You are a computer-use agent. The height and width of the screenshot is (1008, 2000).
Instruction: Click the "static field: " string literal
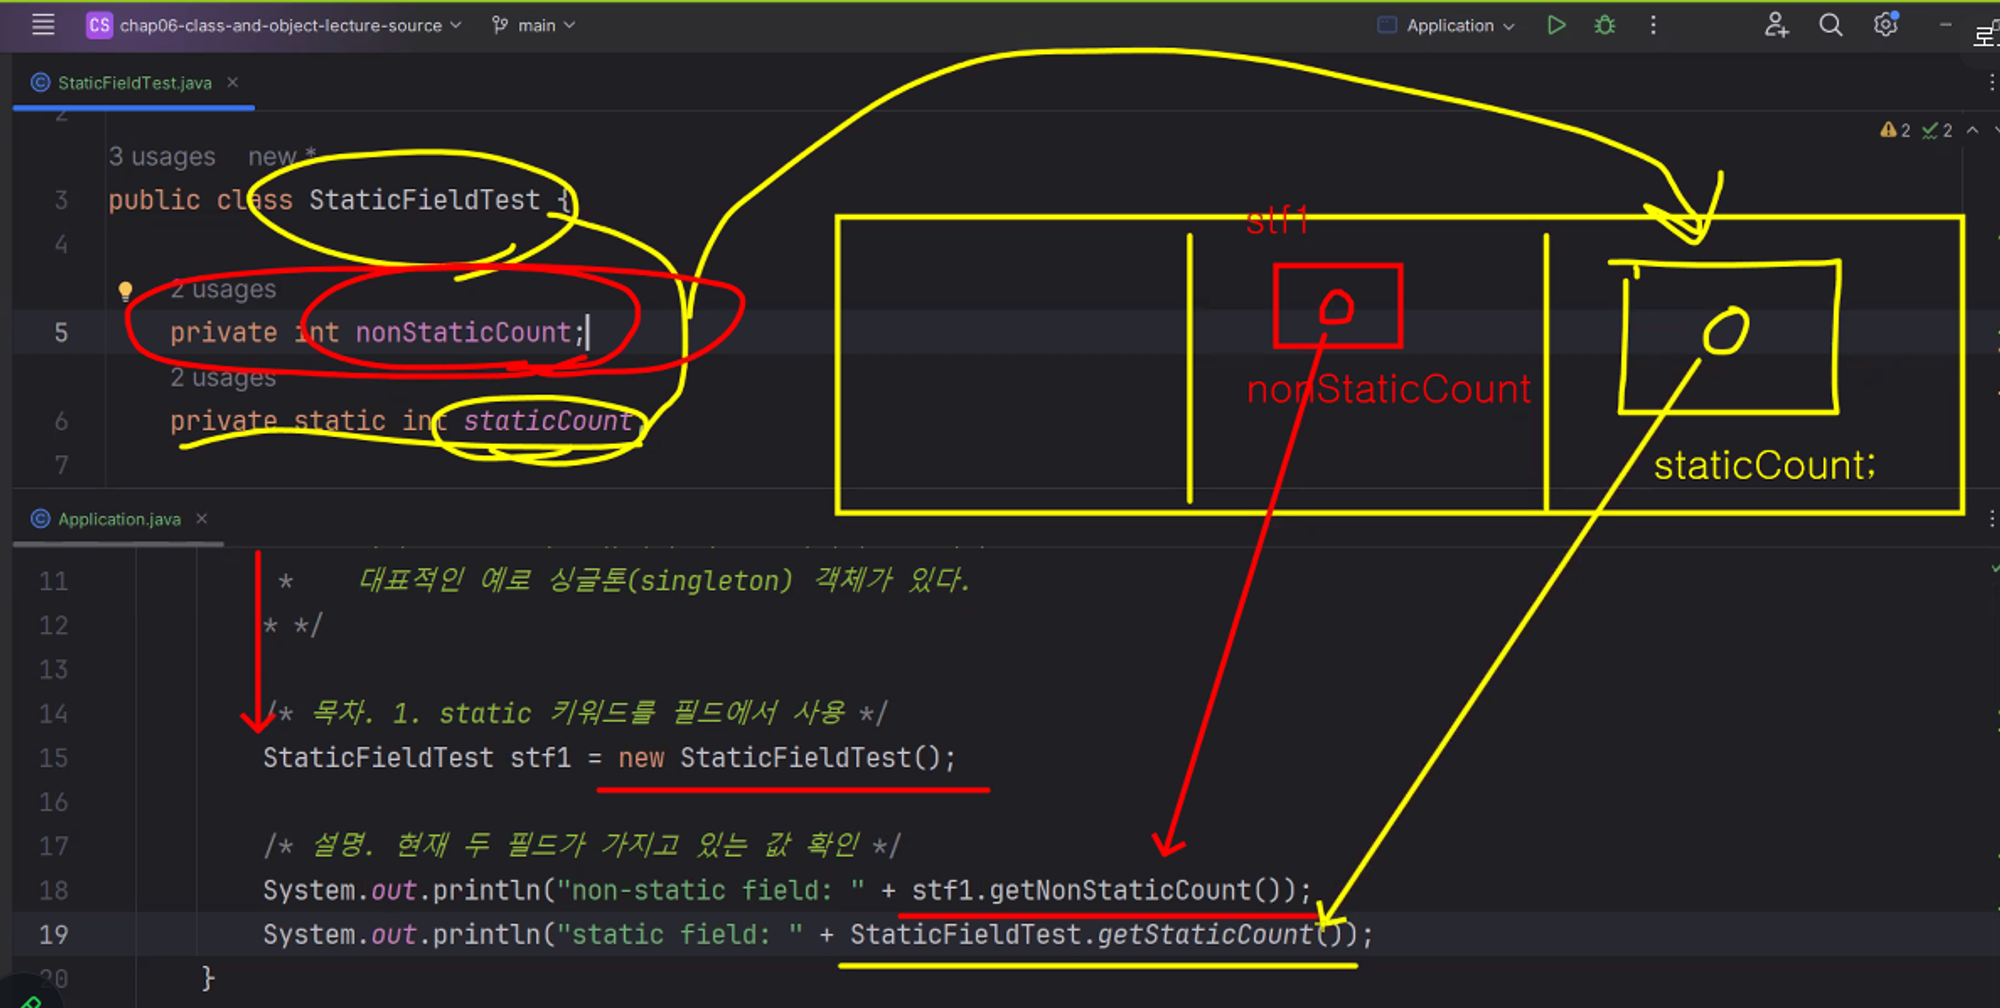click(679, 934)
